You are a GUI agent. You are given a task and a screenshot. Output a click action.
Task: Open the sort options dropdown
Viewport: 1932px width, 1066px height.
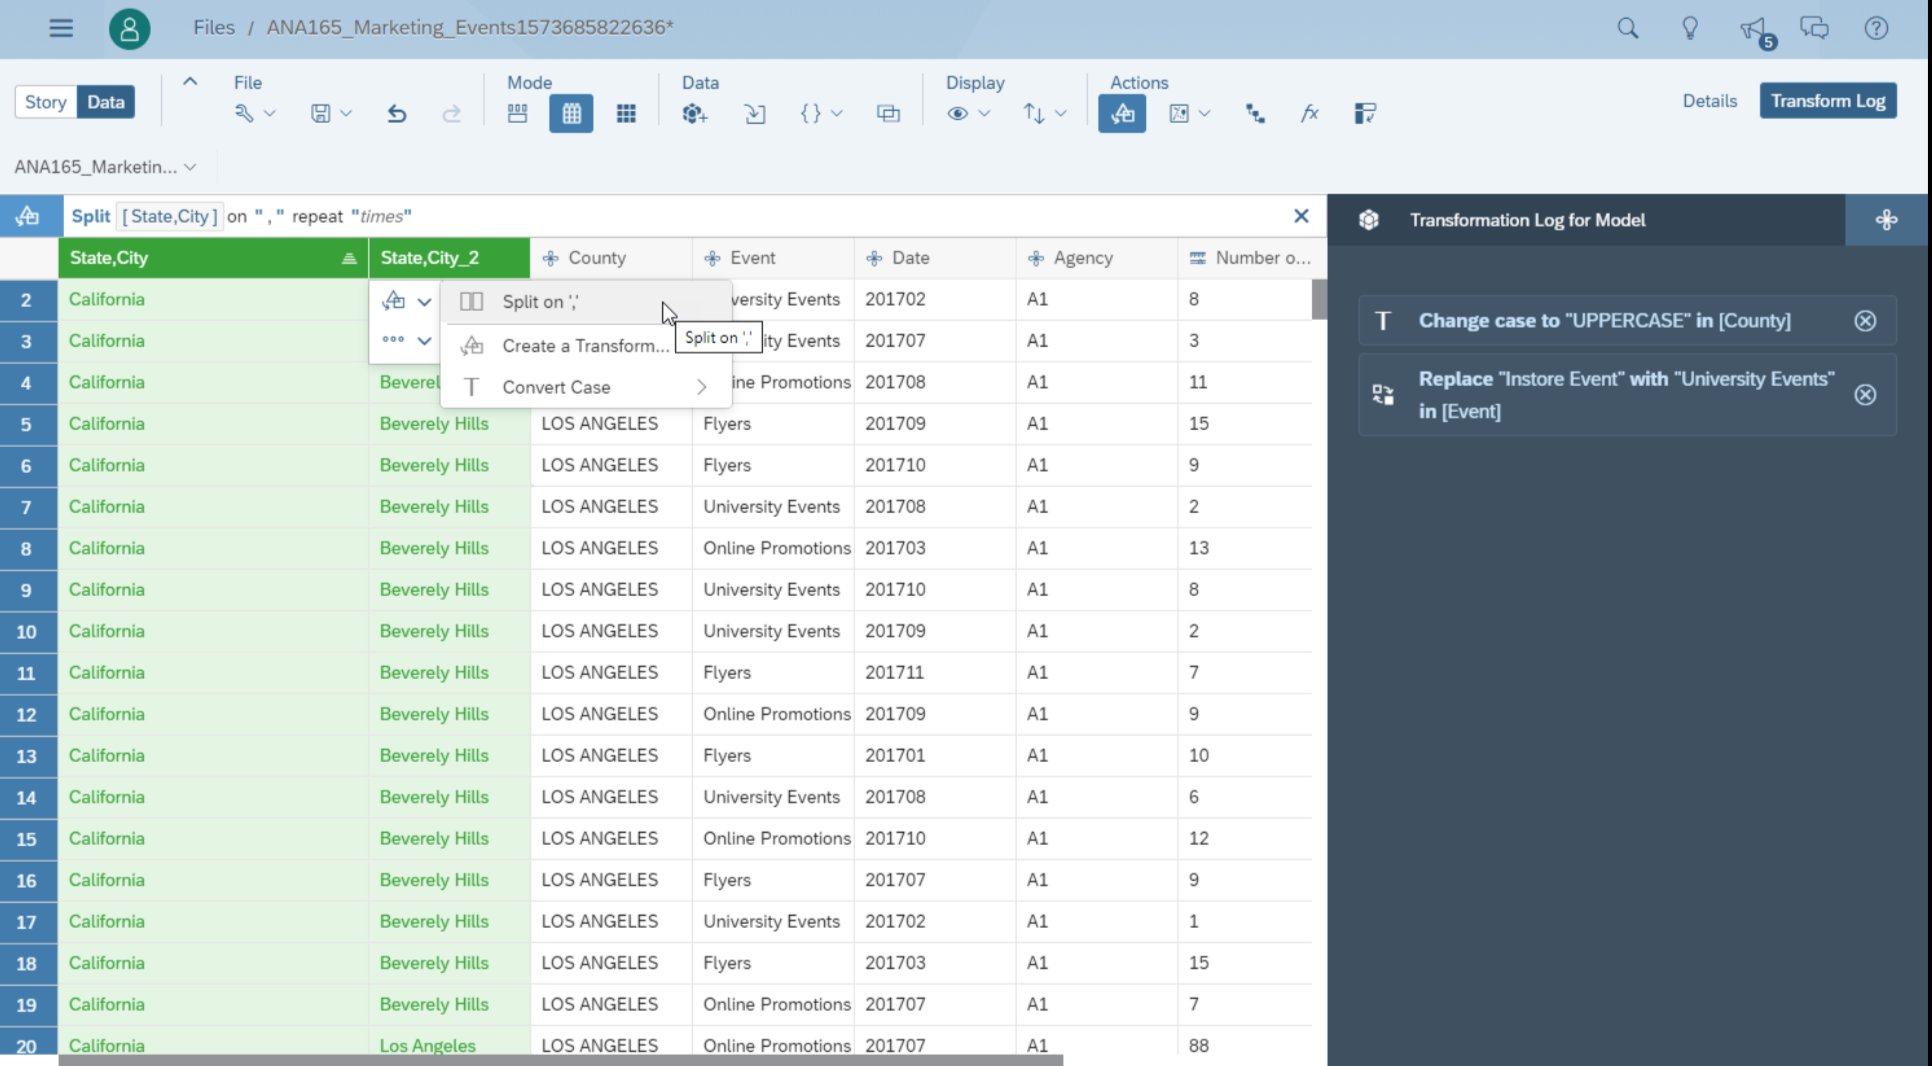point(1045,113)
